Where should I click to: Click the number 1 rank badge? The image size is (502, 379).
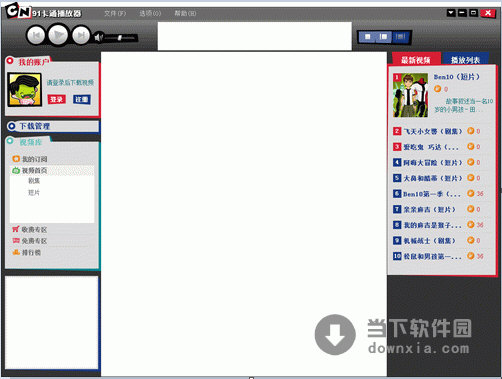[397, 77]
